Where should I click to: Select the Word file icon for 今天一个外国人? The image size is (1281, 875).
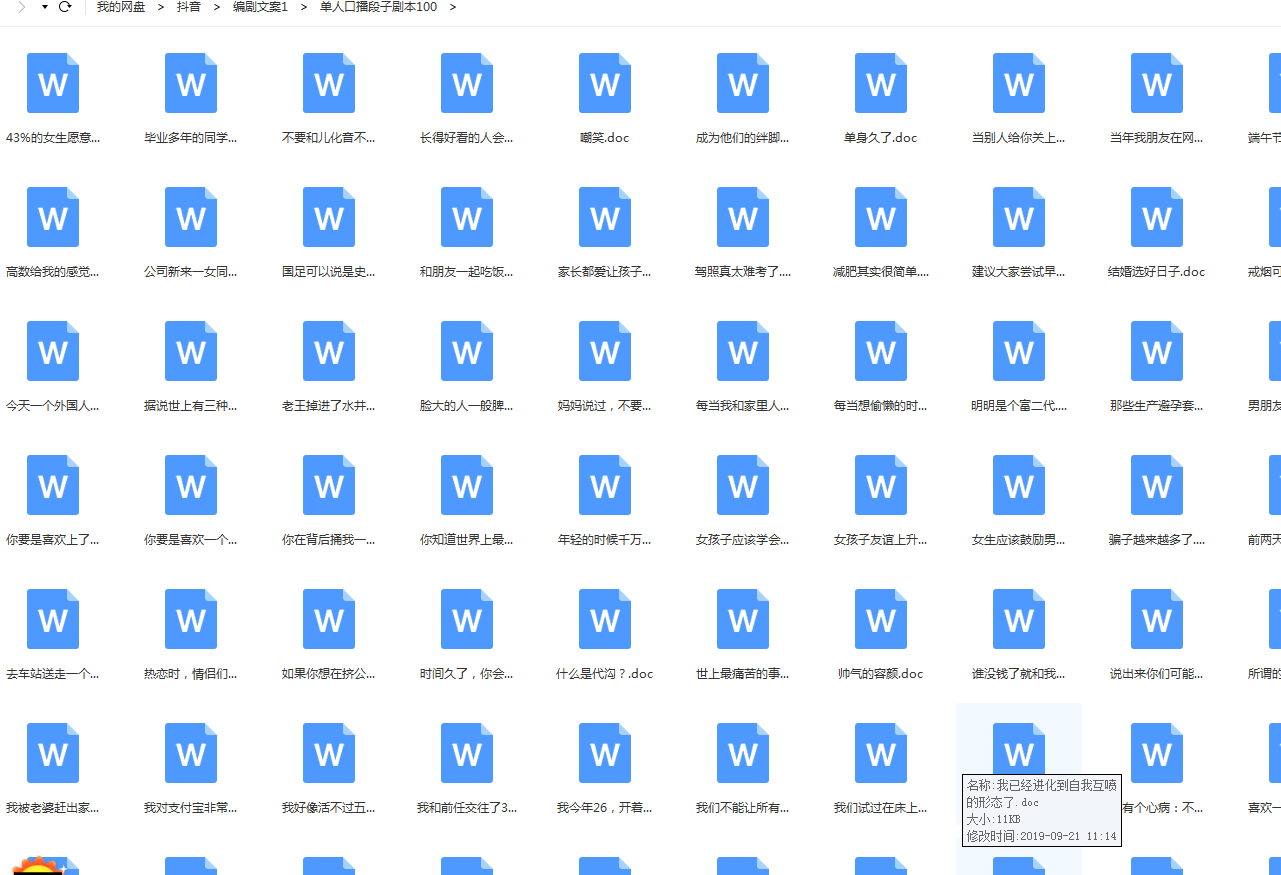[53, 351]
